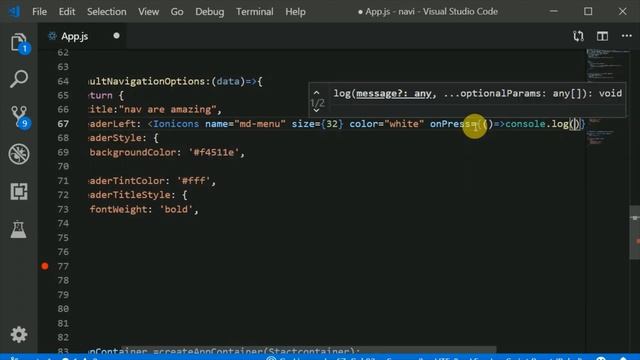Screen dimensions: 640x360
Task: Open the Terminal menu
Action: point(255,11)
